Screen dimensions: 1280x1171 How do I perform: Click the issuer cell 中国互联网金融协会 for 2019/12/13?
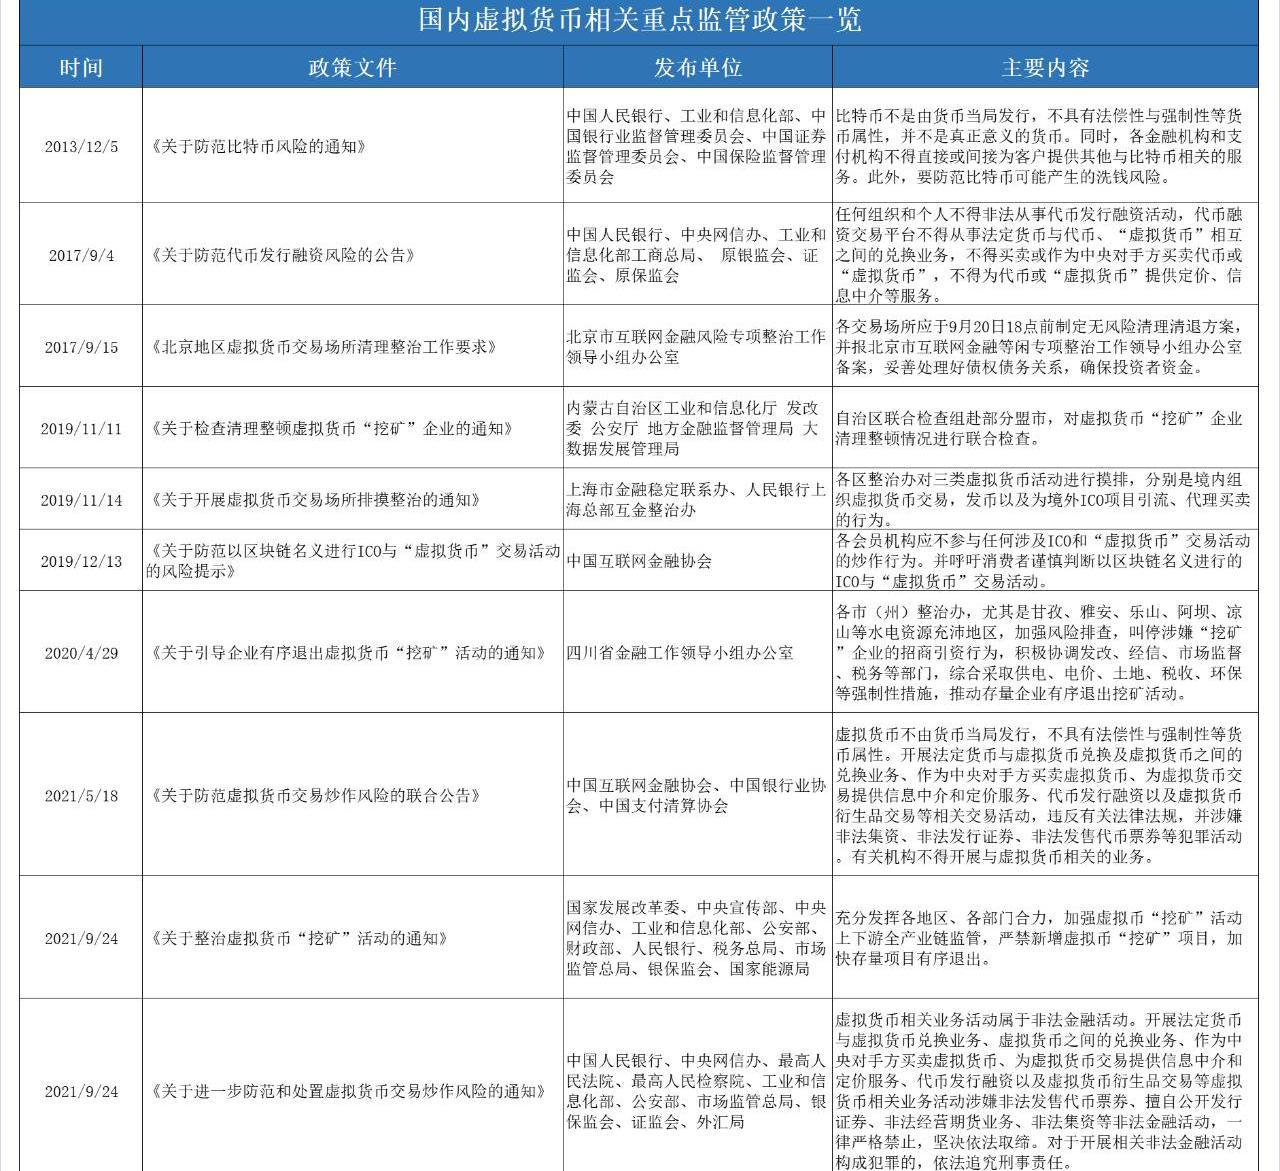coord(639,561)
